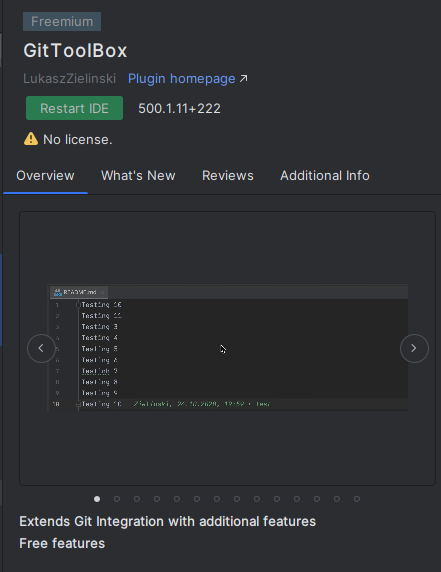Select the last carousel page dot
The width and height of the screenshot is (441, 572).
click(x=357, y=499)
